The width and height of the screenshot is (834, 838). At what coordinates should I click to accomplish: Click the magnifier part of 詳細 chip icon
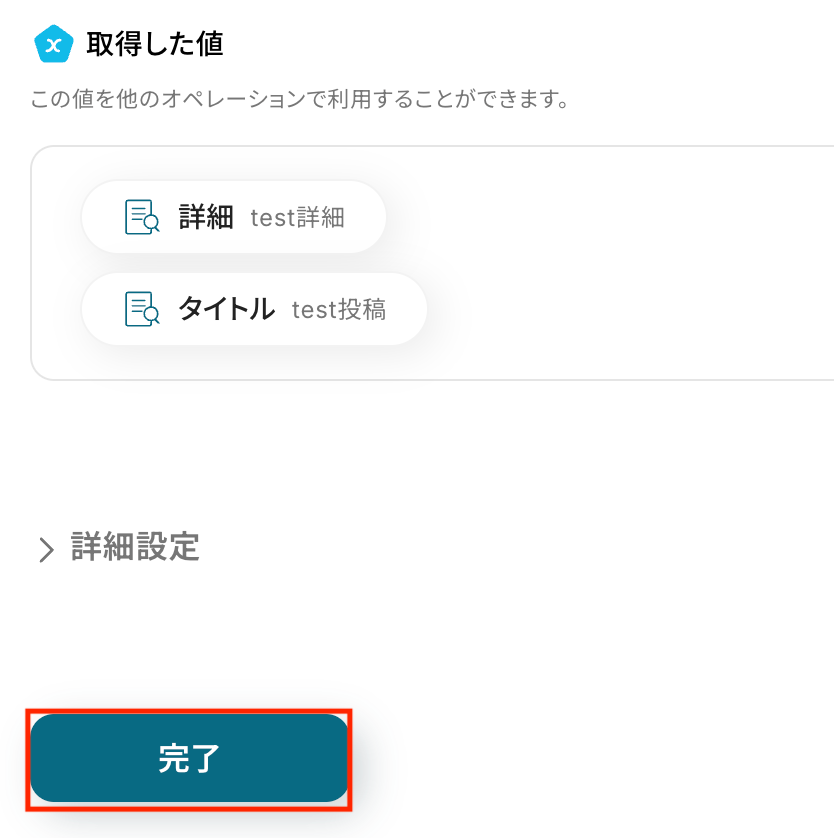pyautogui.click(x=152, y=225)
